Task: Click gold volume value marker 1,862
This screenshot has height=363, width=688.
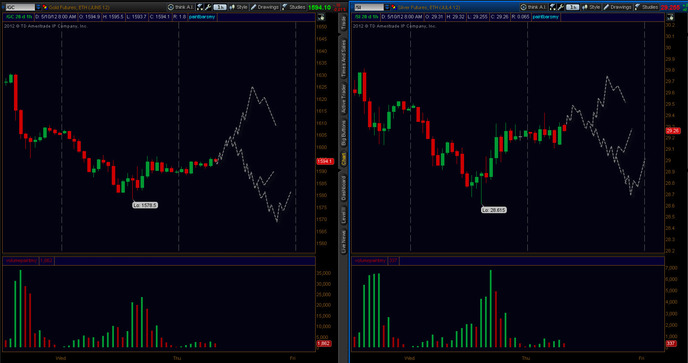Action: [324, 344]
